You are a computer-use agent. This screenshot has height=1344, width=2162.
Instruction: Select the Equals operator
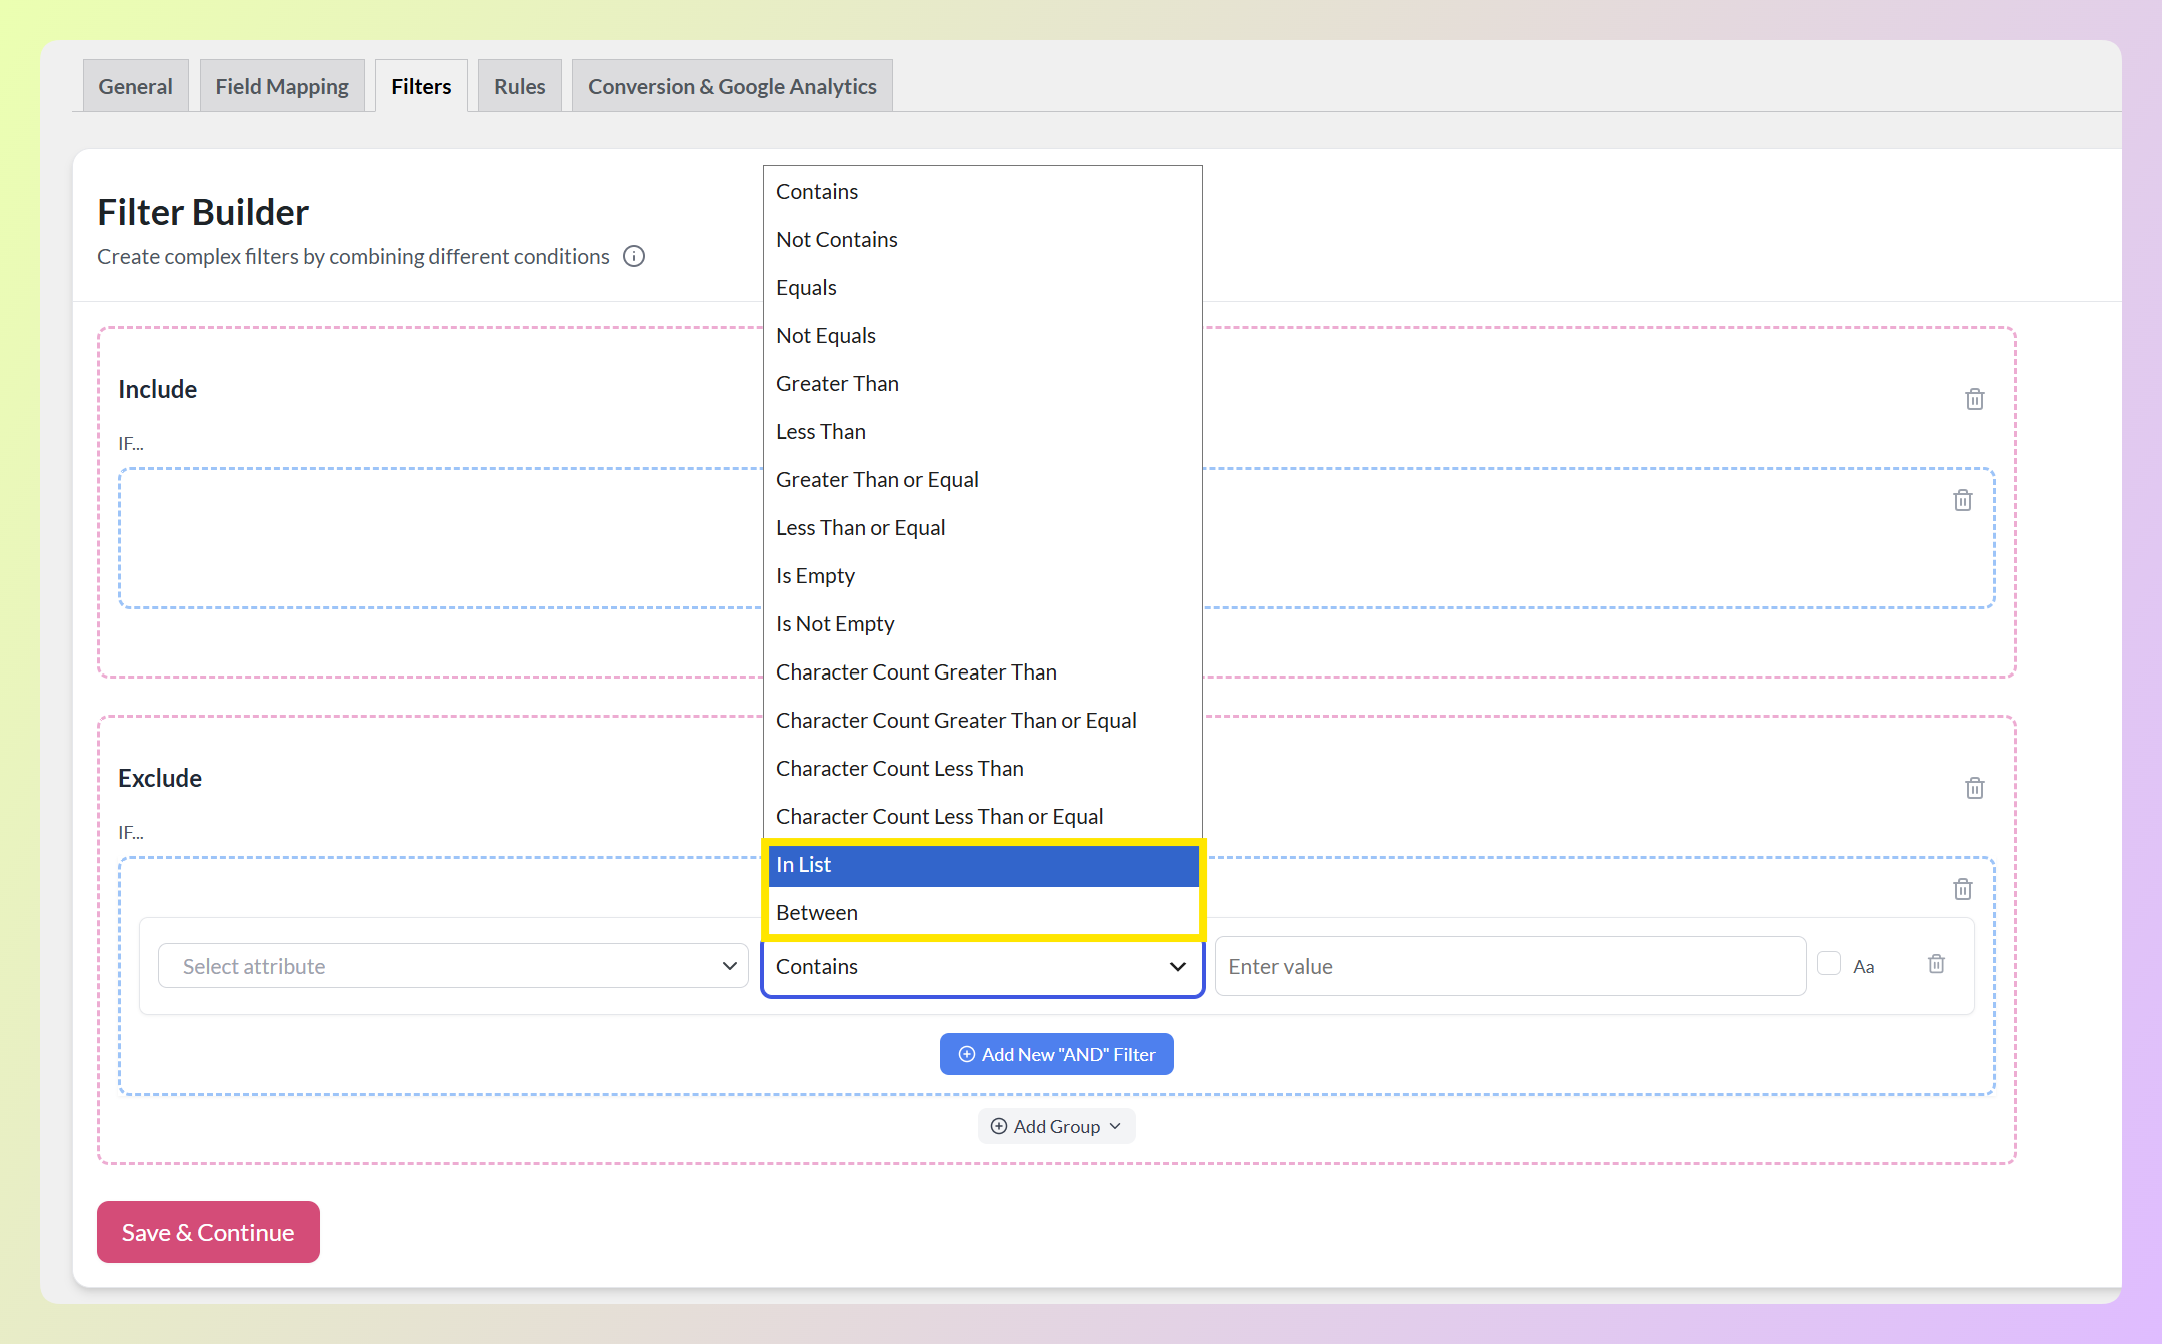coord(982,287)
